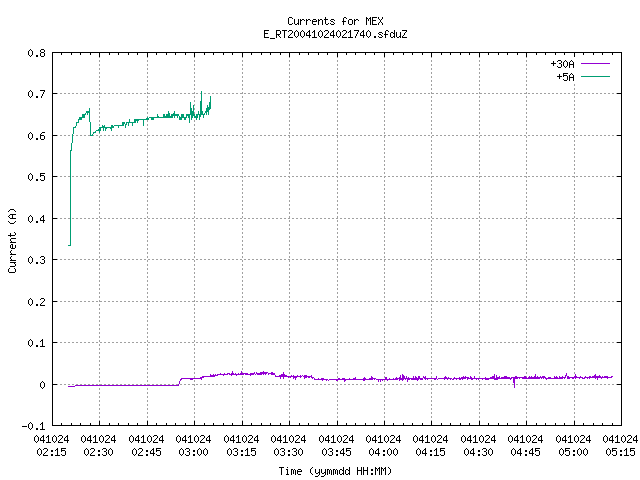The image size is (640, 480).
Task: Click the y-axis tick value 0.4
Action: (37, 219)
